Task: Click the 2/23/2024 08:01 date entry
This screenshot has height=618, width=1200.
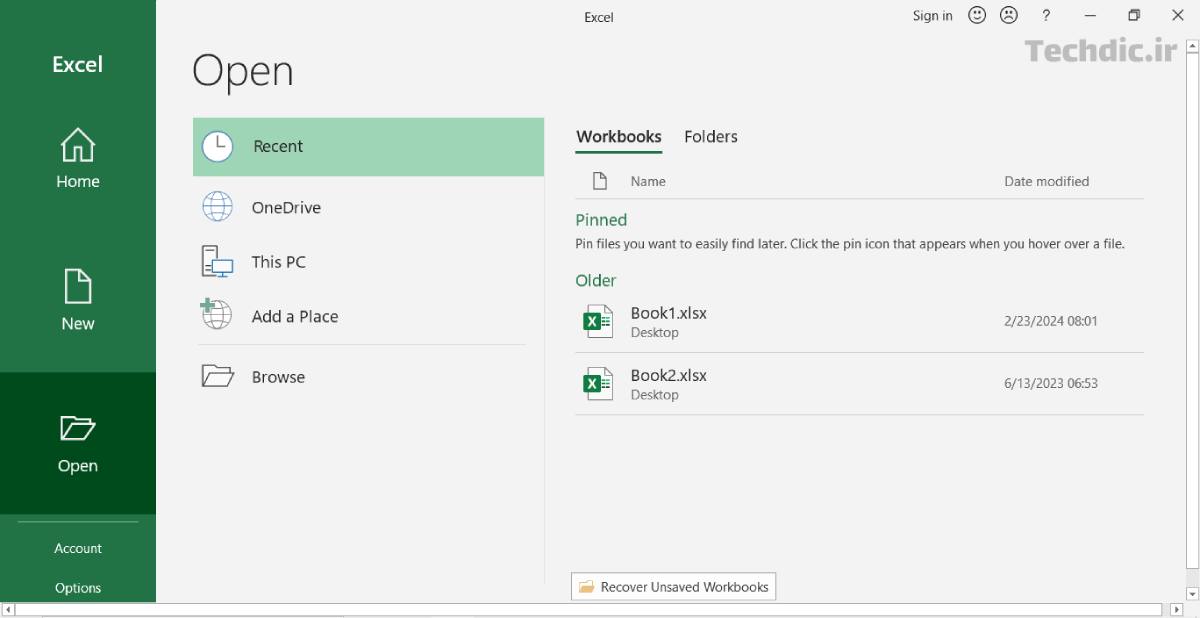Action: 1050,321
